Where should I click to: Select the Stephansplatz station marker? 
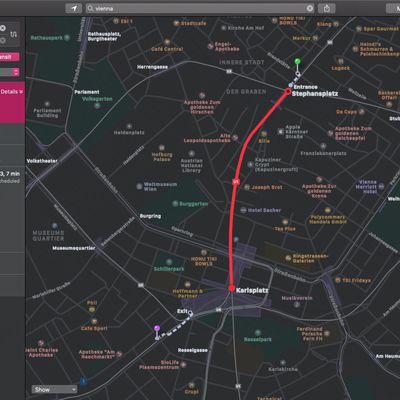[x=288, y=91]
